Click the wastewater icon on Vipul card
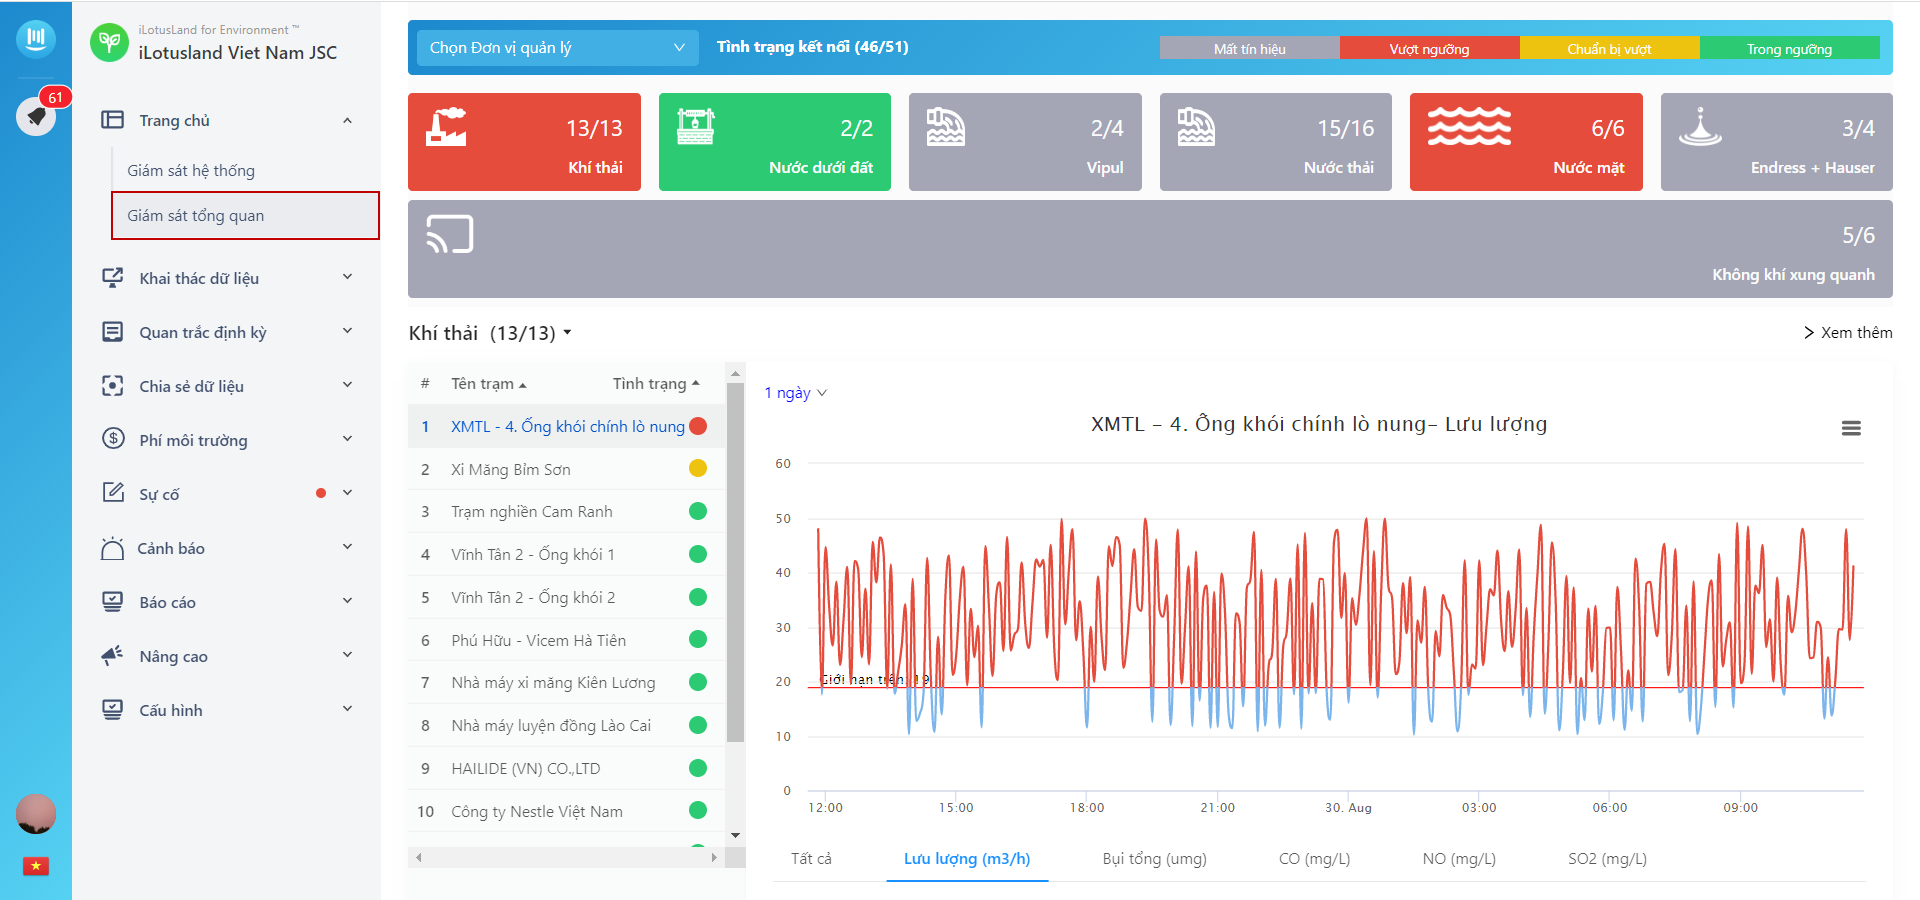 click(x=945, y=127)
